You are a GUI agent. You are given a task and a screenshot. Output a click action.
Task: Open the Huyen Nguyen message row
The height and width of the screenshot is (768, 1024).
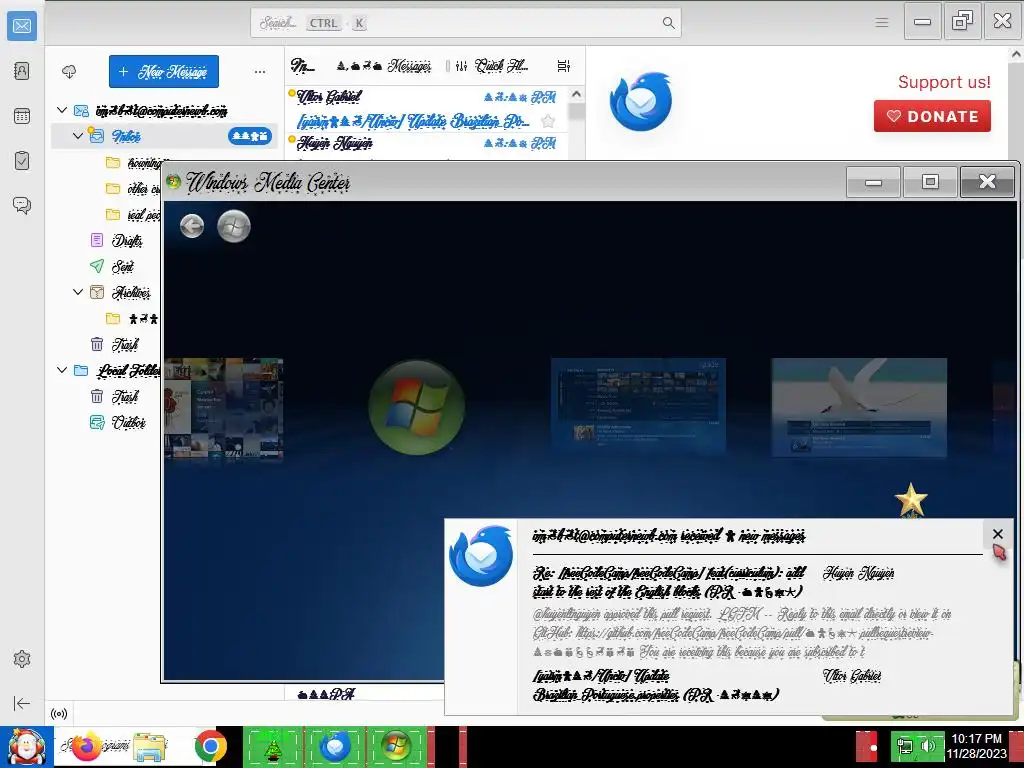(x=426, y=144)
